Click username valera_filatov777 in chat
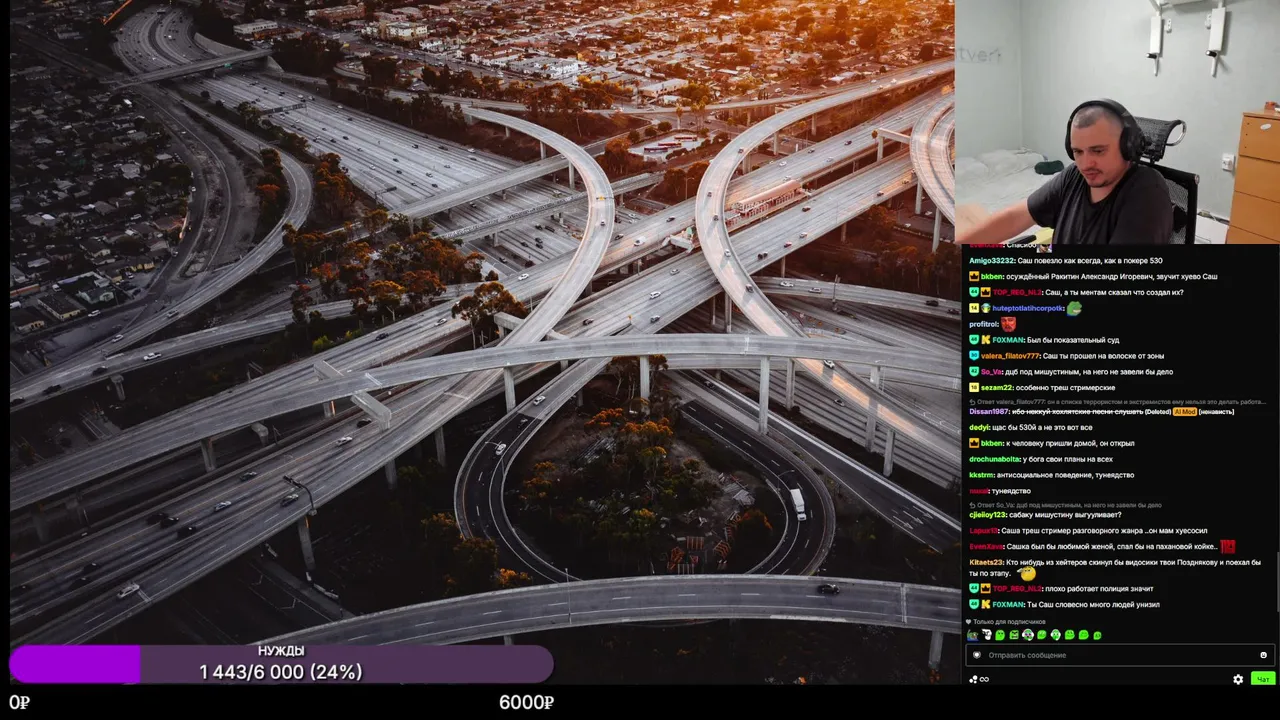This screenshot has height=720, width=1280. tap(1011, 356)
